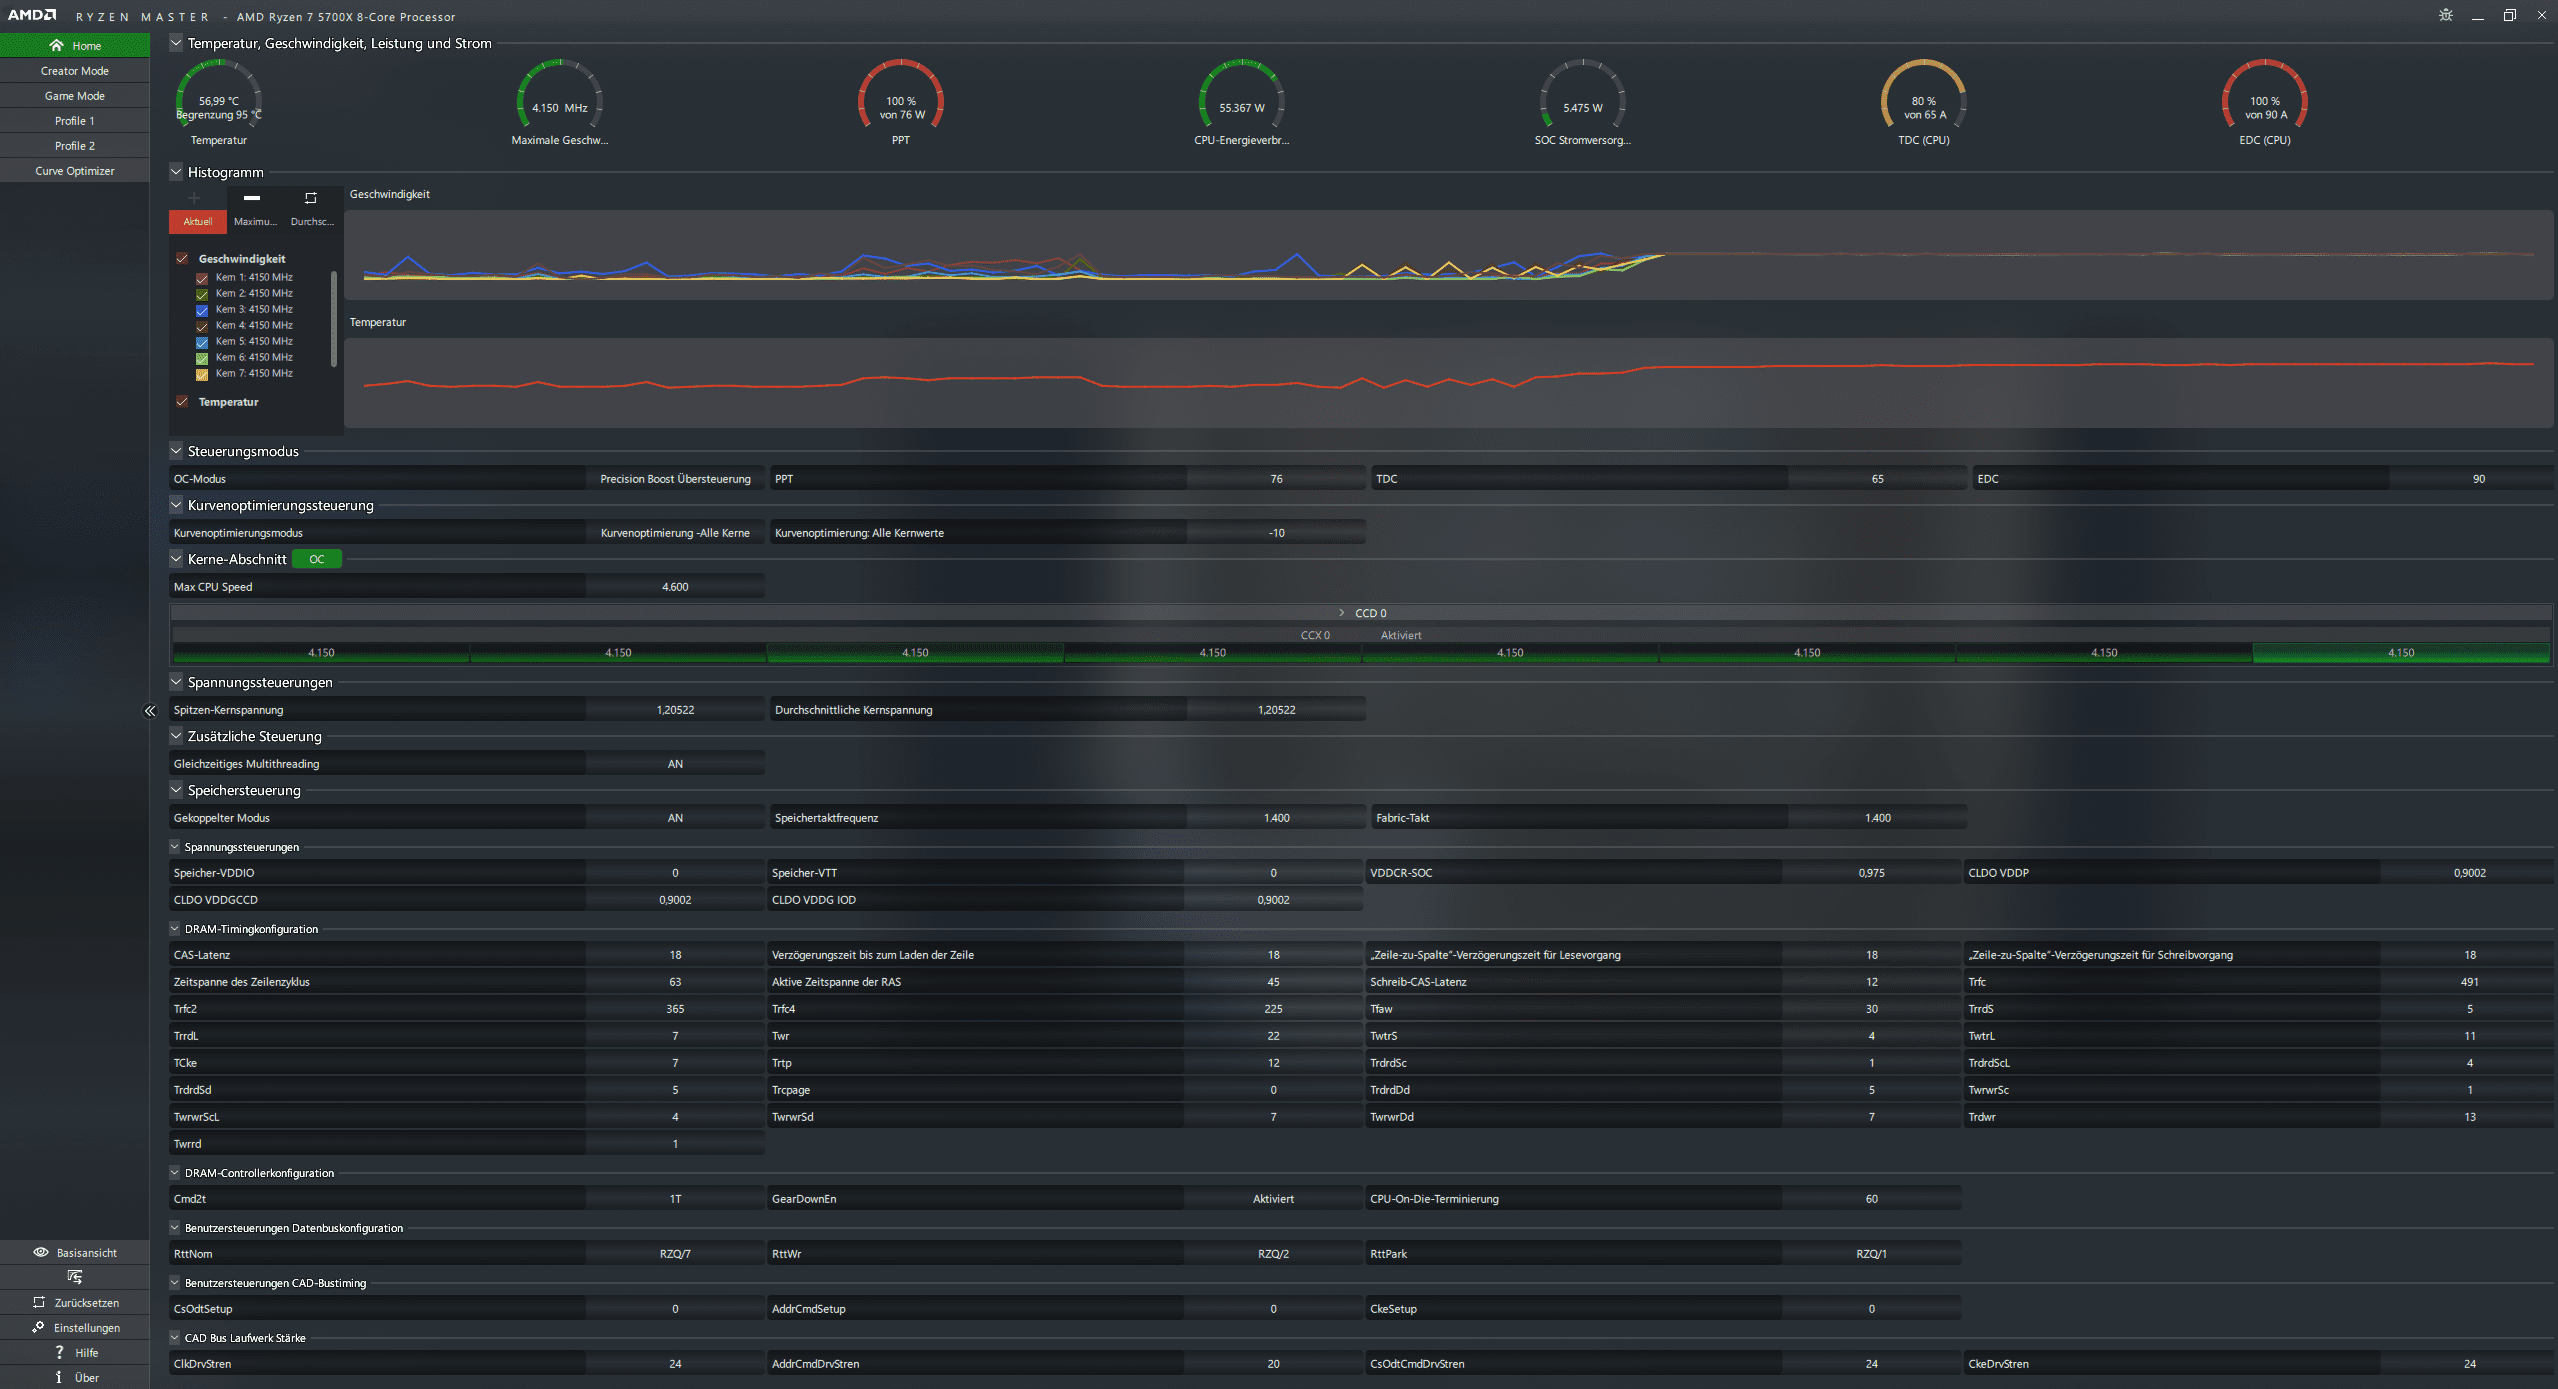This screenshot has width=2558, height=1389.
Task: Toggle Kern 2 checkbox in histogram legend
Action: tap(202, 294)
